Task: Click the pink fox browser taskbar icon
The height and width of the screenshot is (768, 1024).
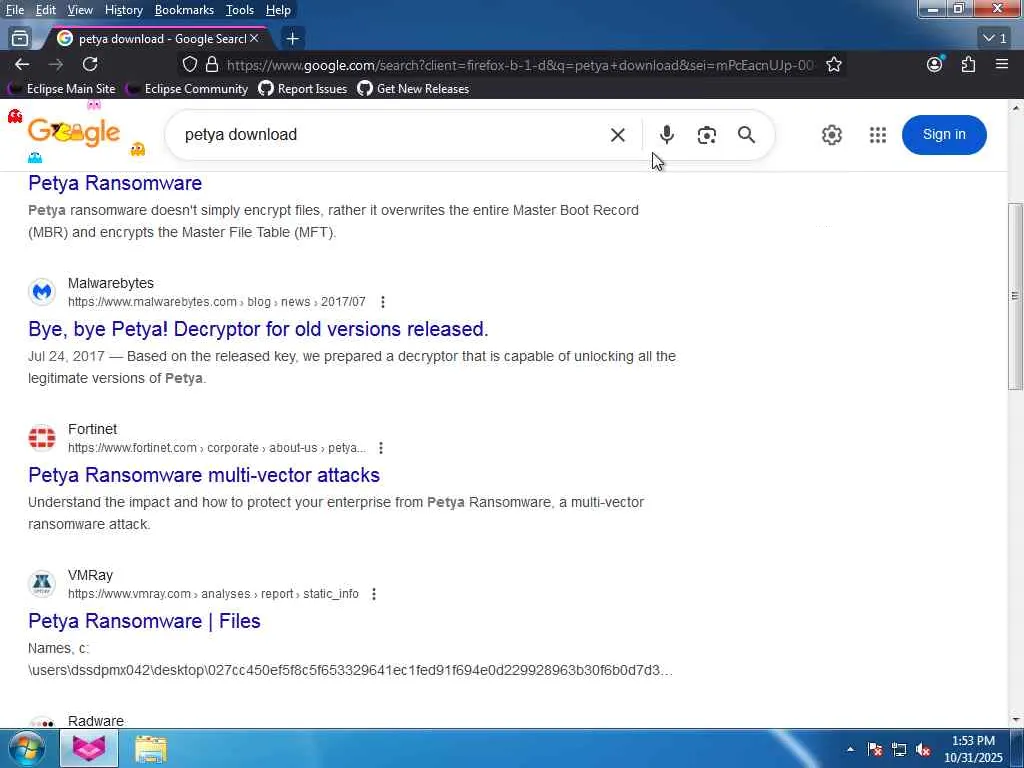Action: point(89,748)
